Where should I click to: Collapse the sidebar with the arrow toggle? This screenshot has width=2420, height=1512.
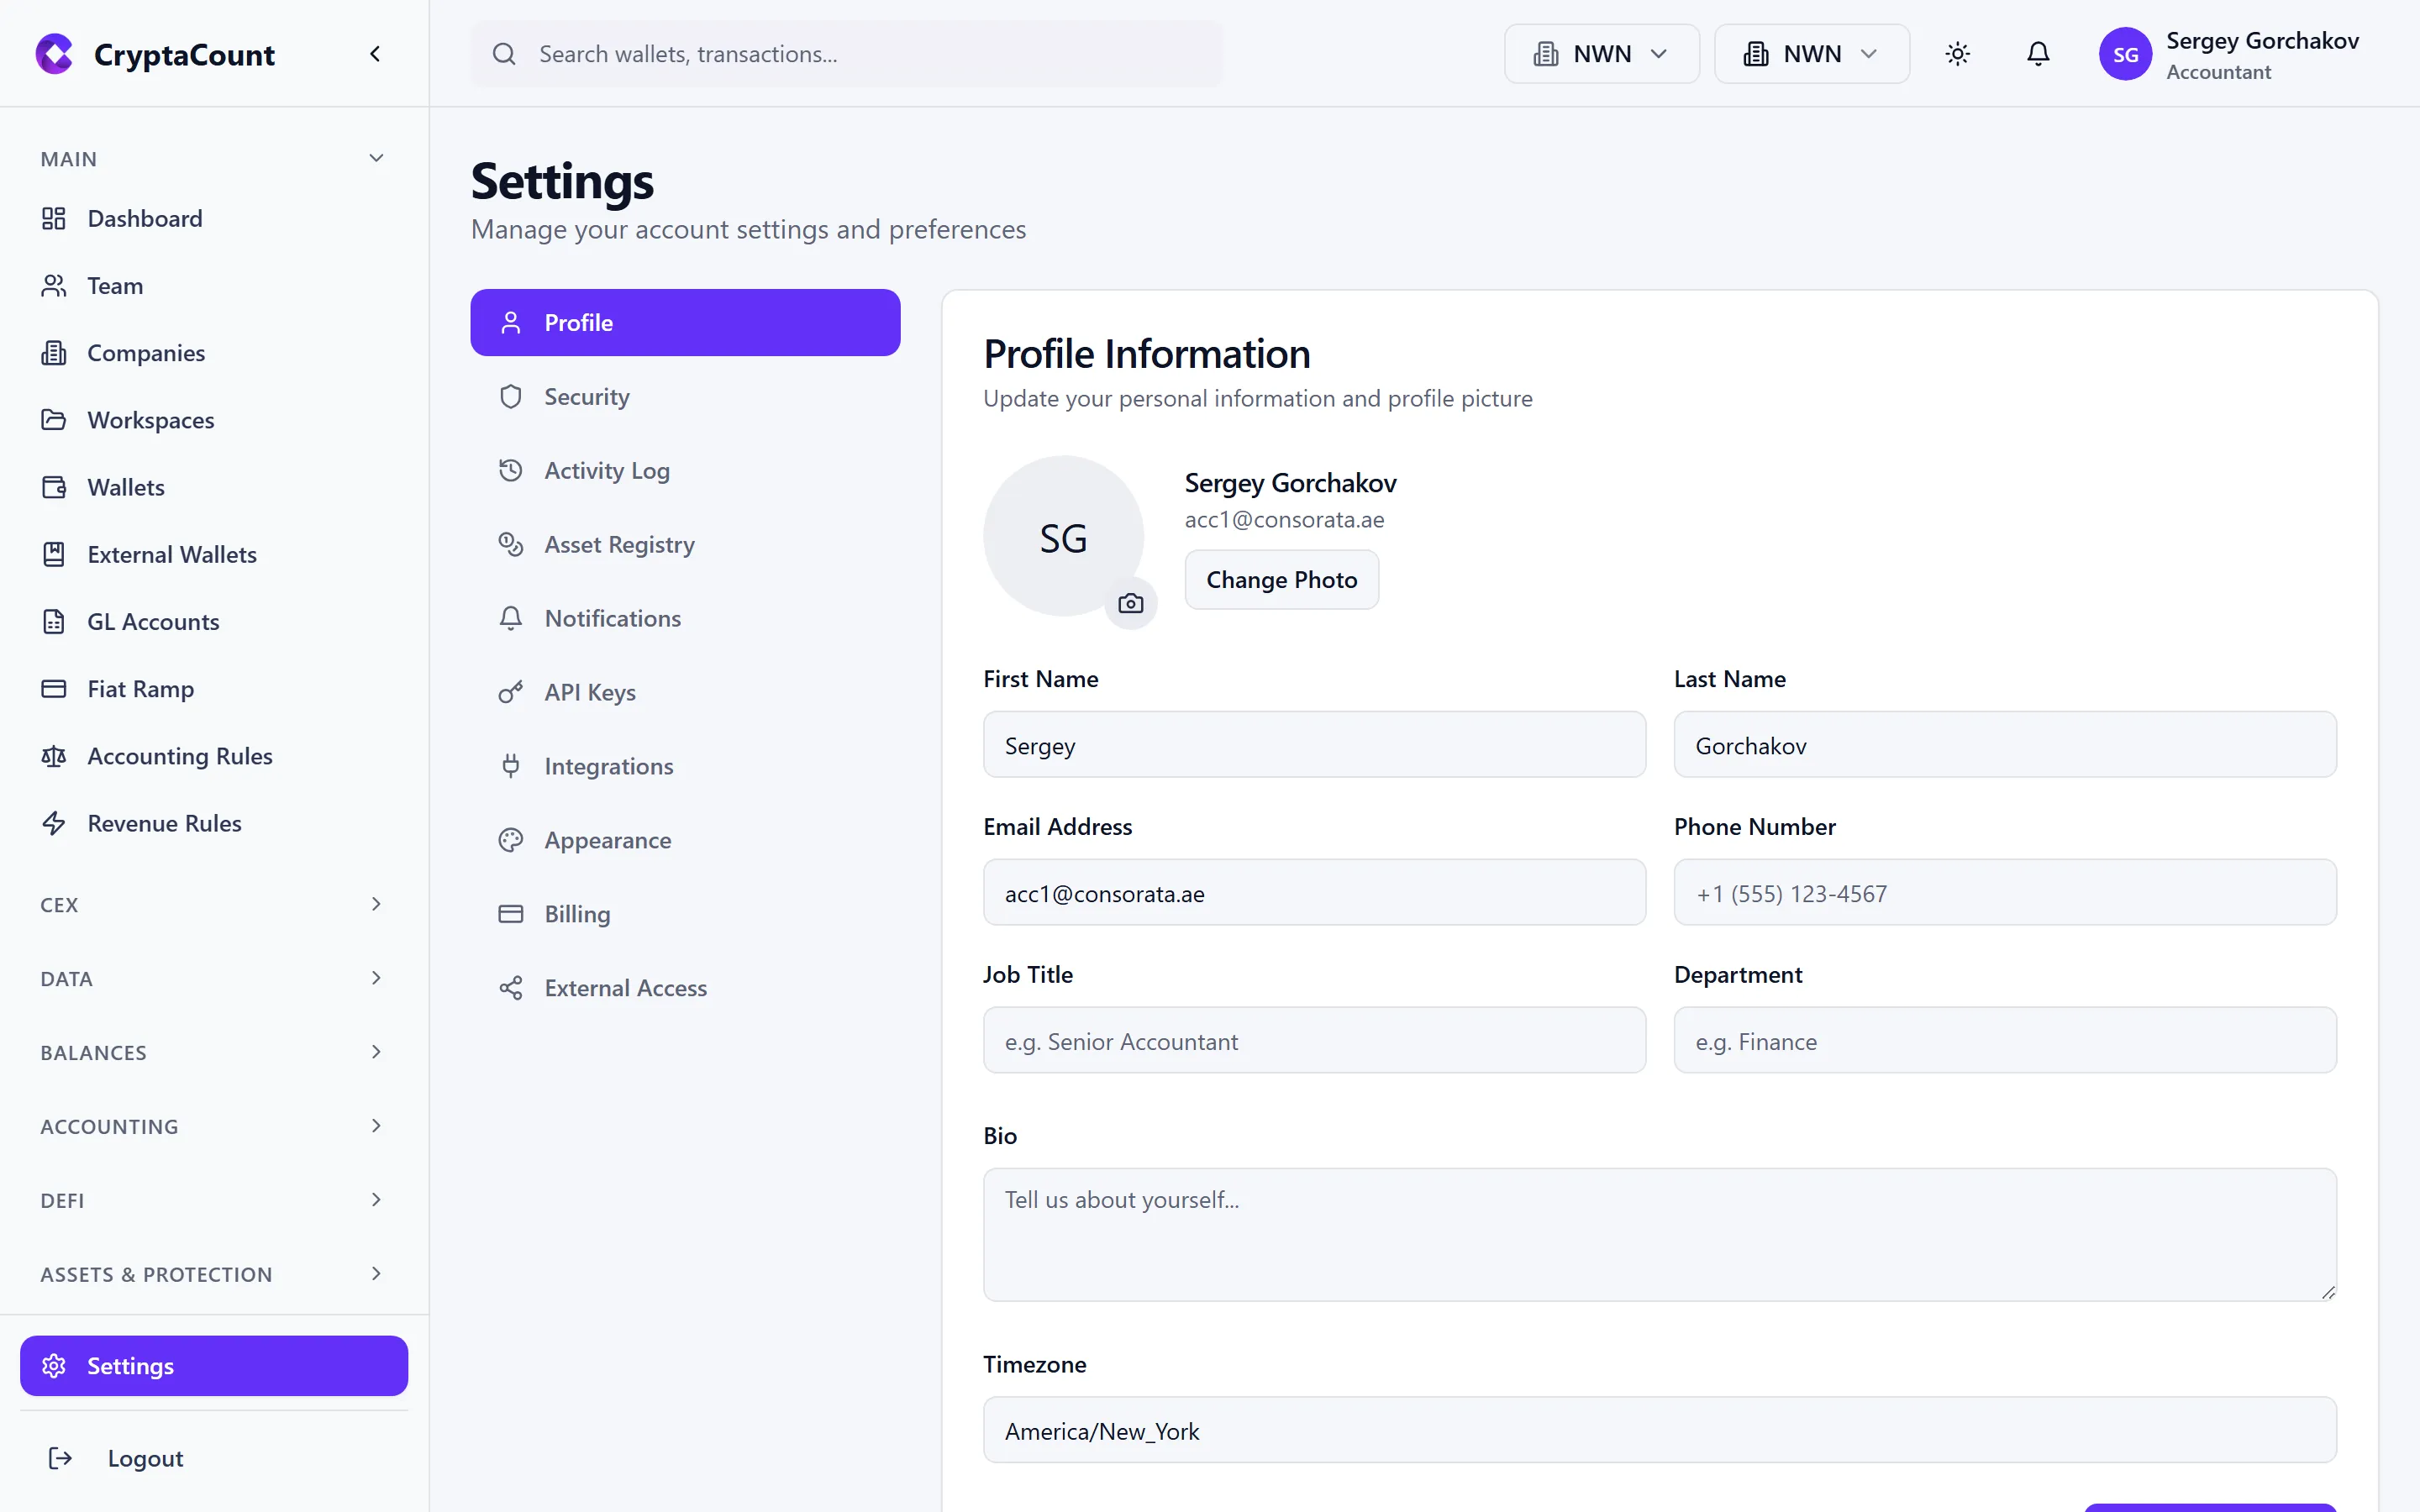(375, 53)
